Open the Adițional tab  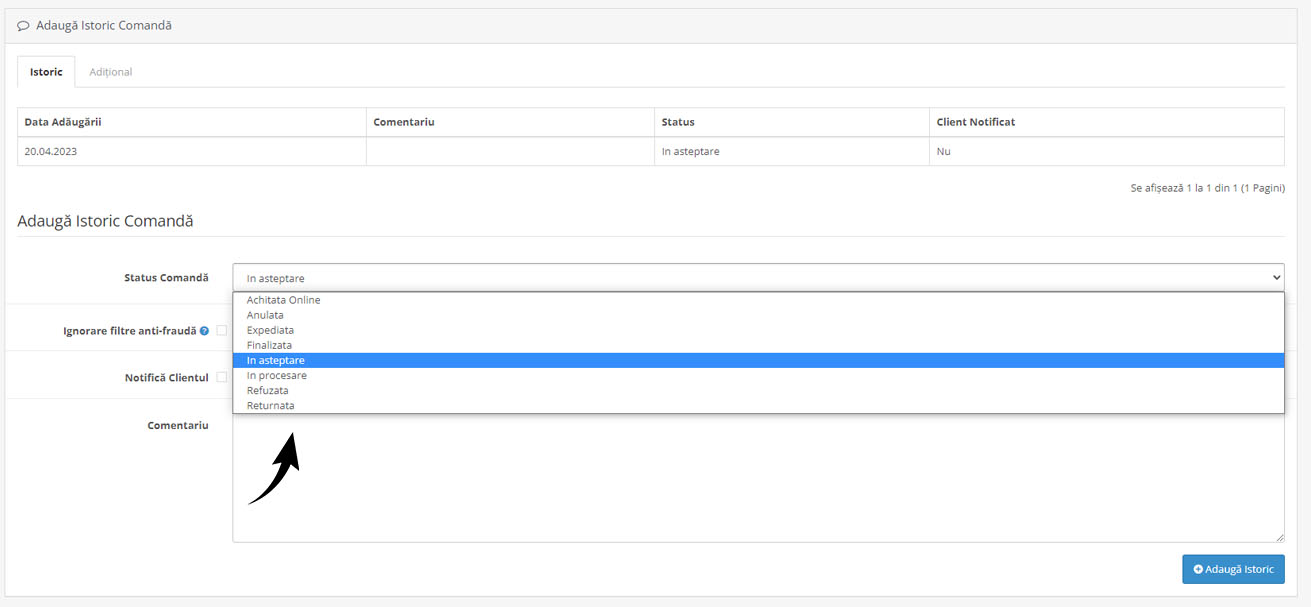click(x=111, y=72)
